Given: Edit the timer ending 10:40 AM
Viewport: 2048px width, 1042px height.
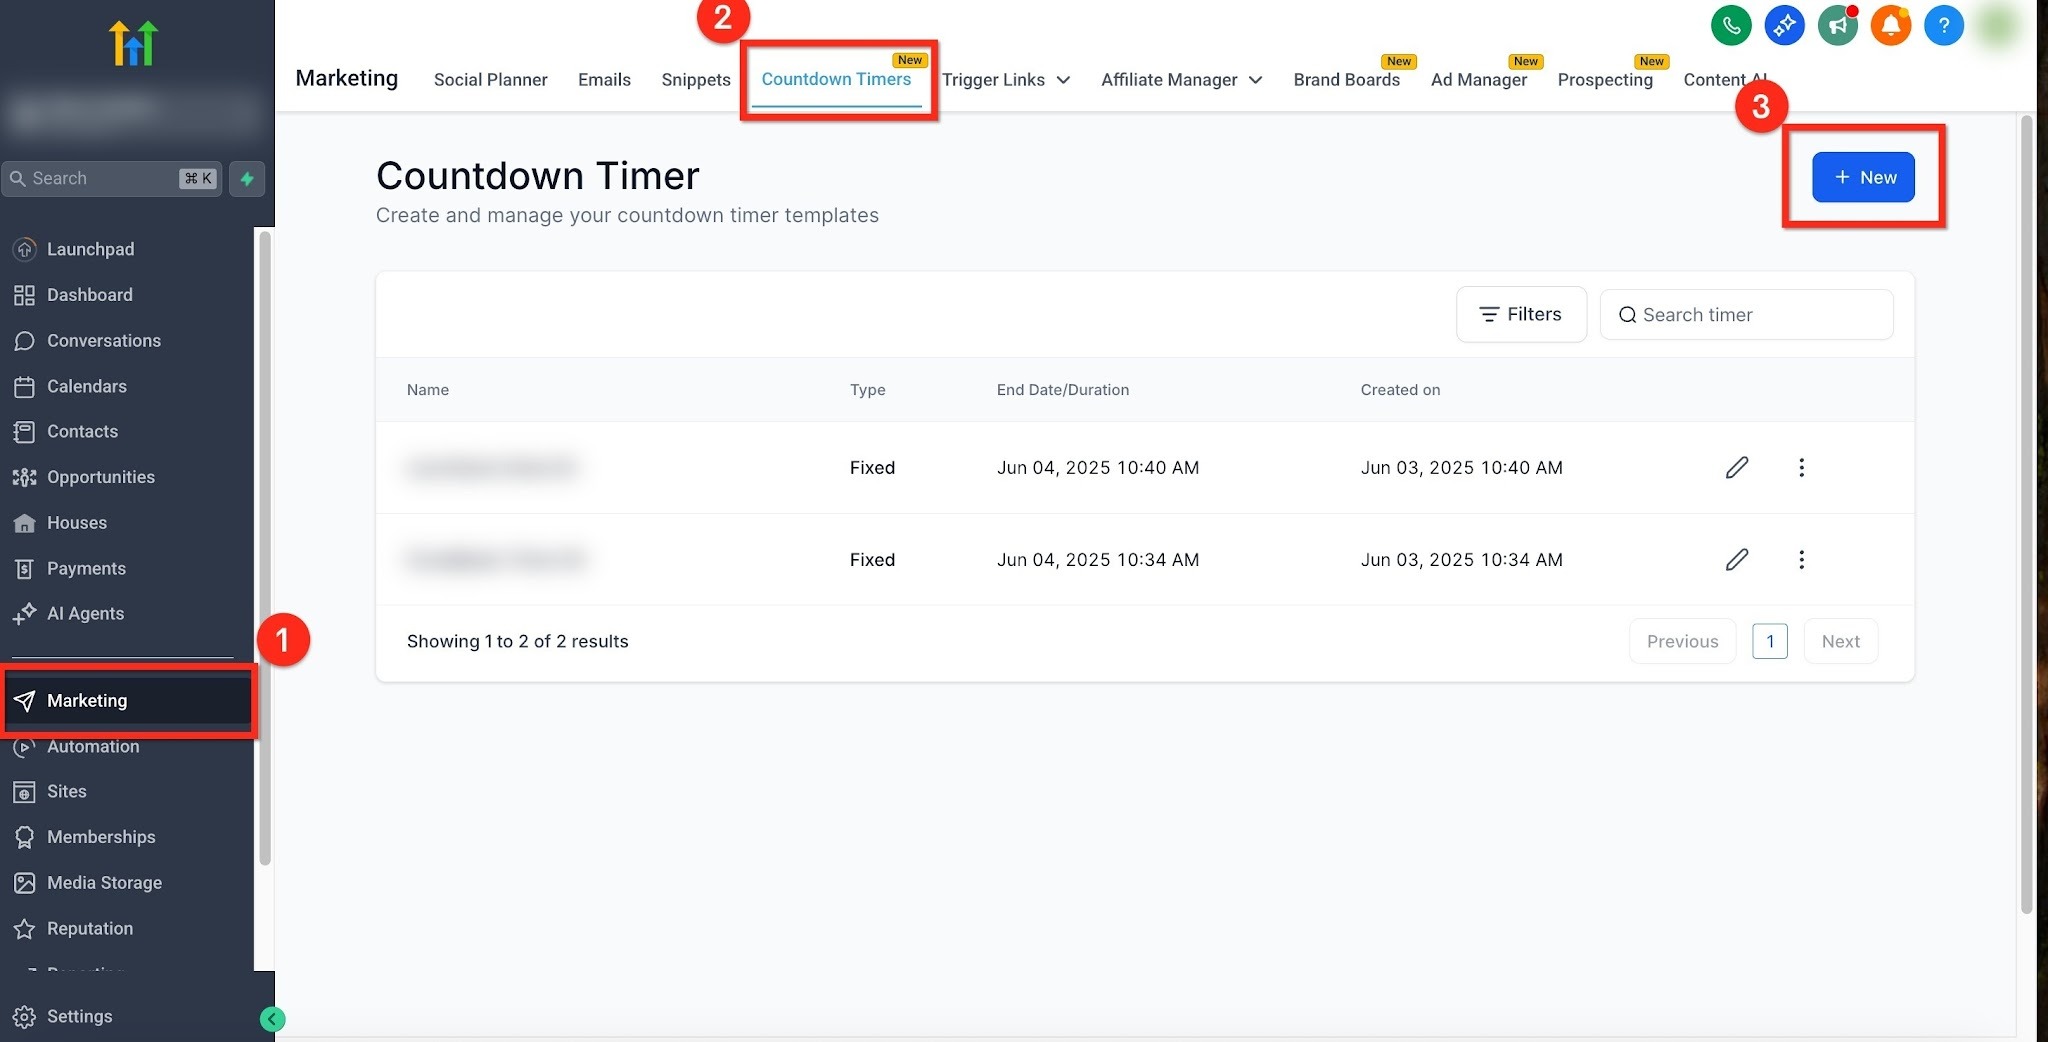Looking at the screenshot, I should click(1737, 467).
